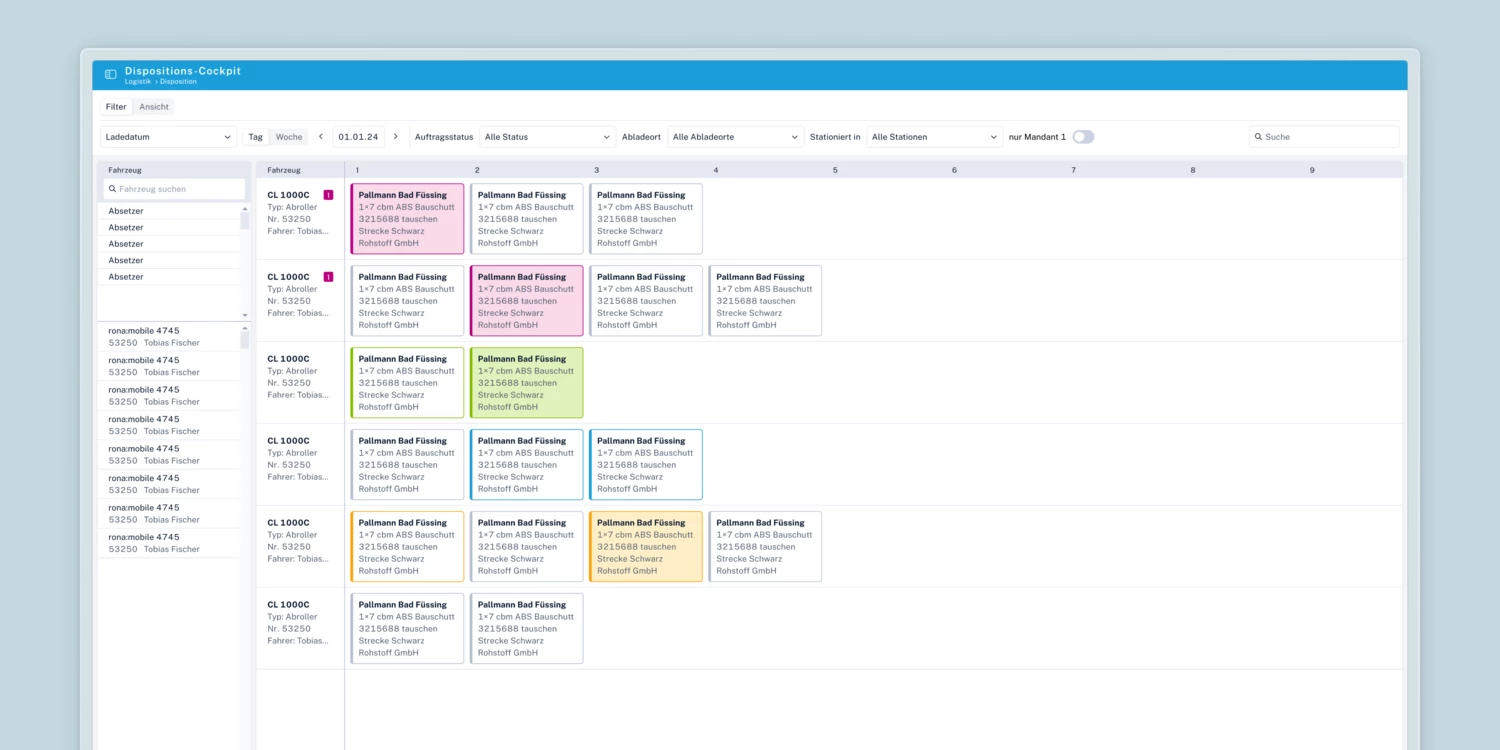This screenshot has height=750, width=1500.
Task: Enable the nur Mandant 1 switch
Action: (x=1083, y=137)
